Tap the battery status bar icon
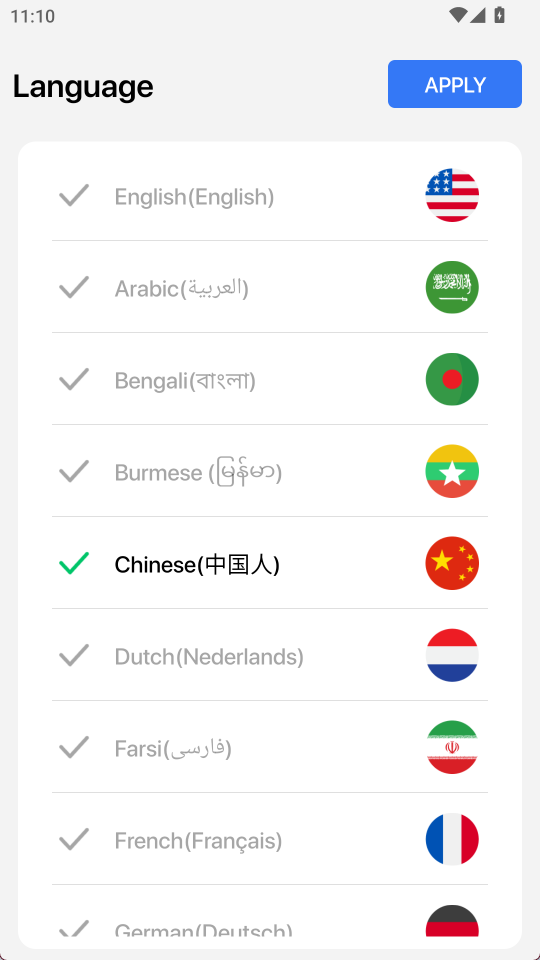This screenshot has width=540, height=960. 500,15
